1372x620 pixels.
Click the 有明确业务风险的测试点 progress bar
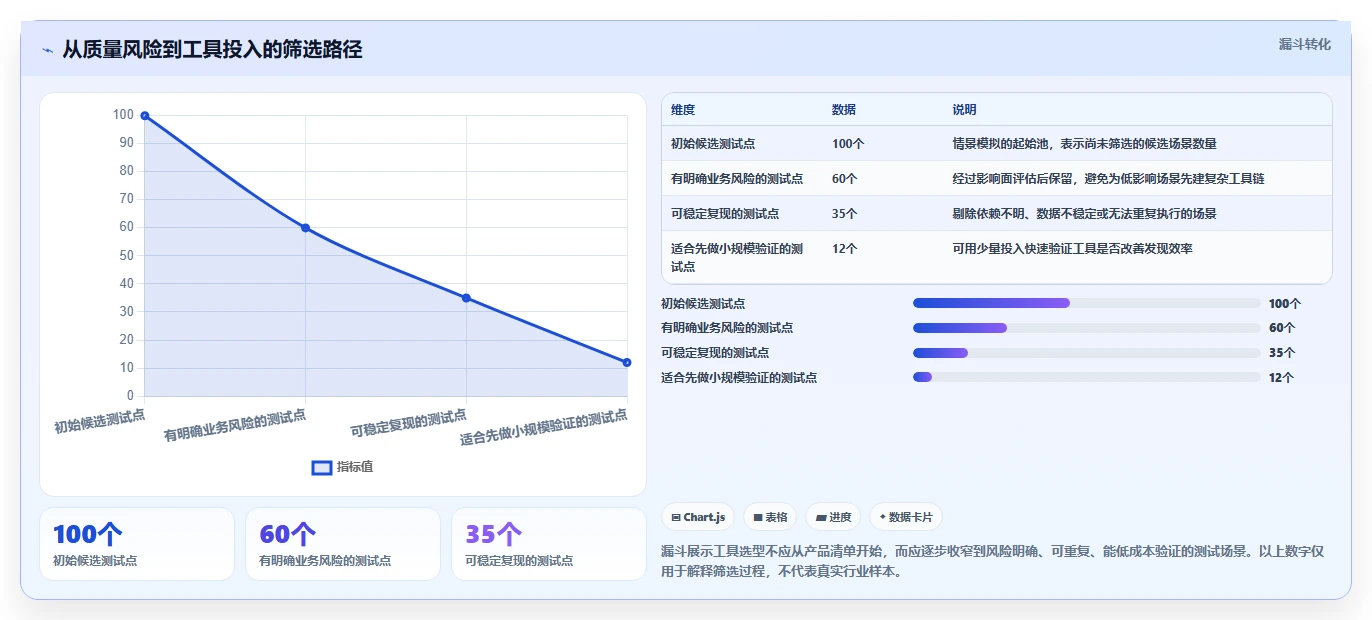1086,328
